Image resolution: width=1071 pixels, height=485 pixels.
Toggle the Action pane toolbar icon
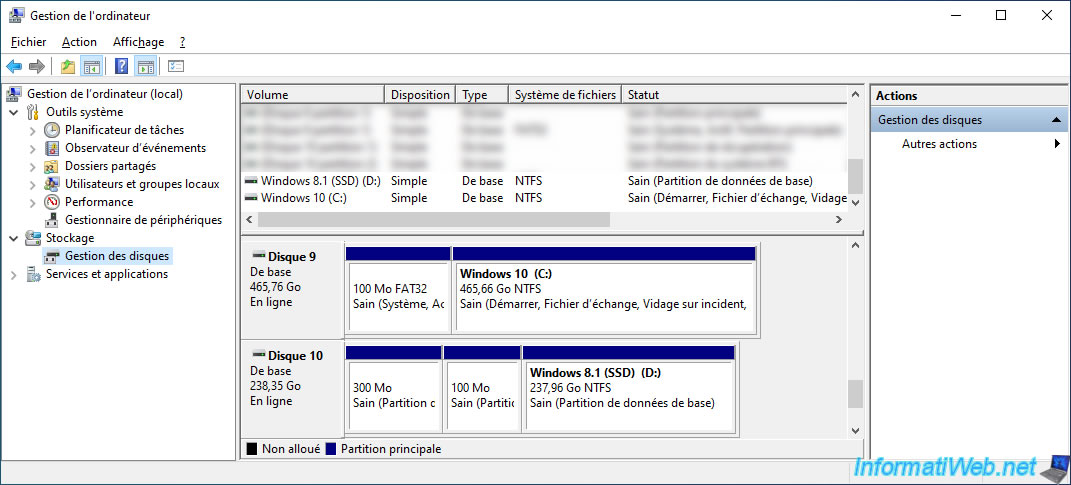click(x=145, y=67)
